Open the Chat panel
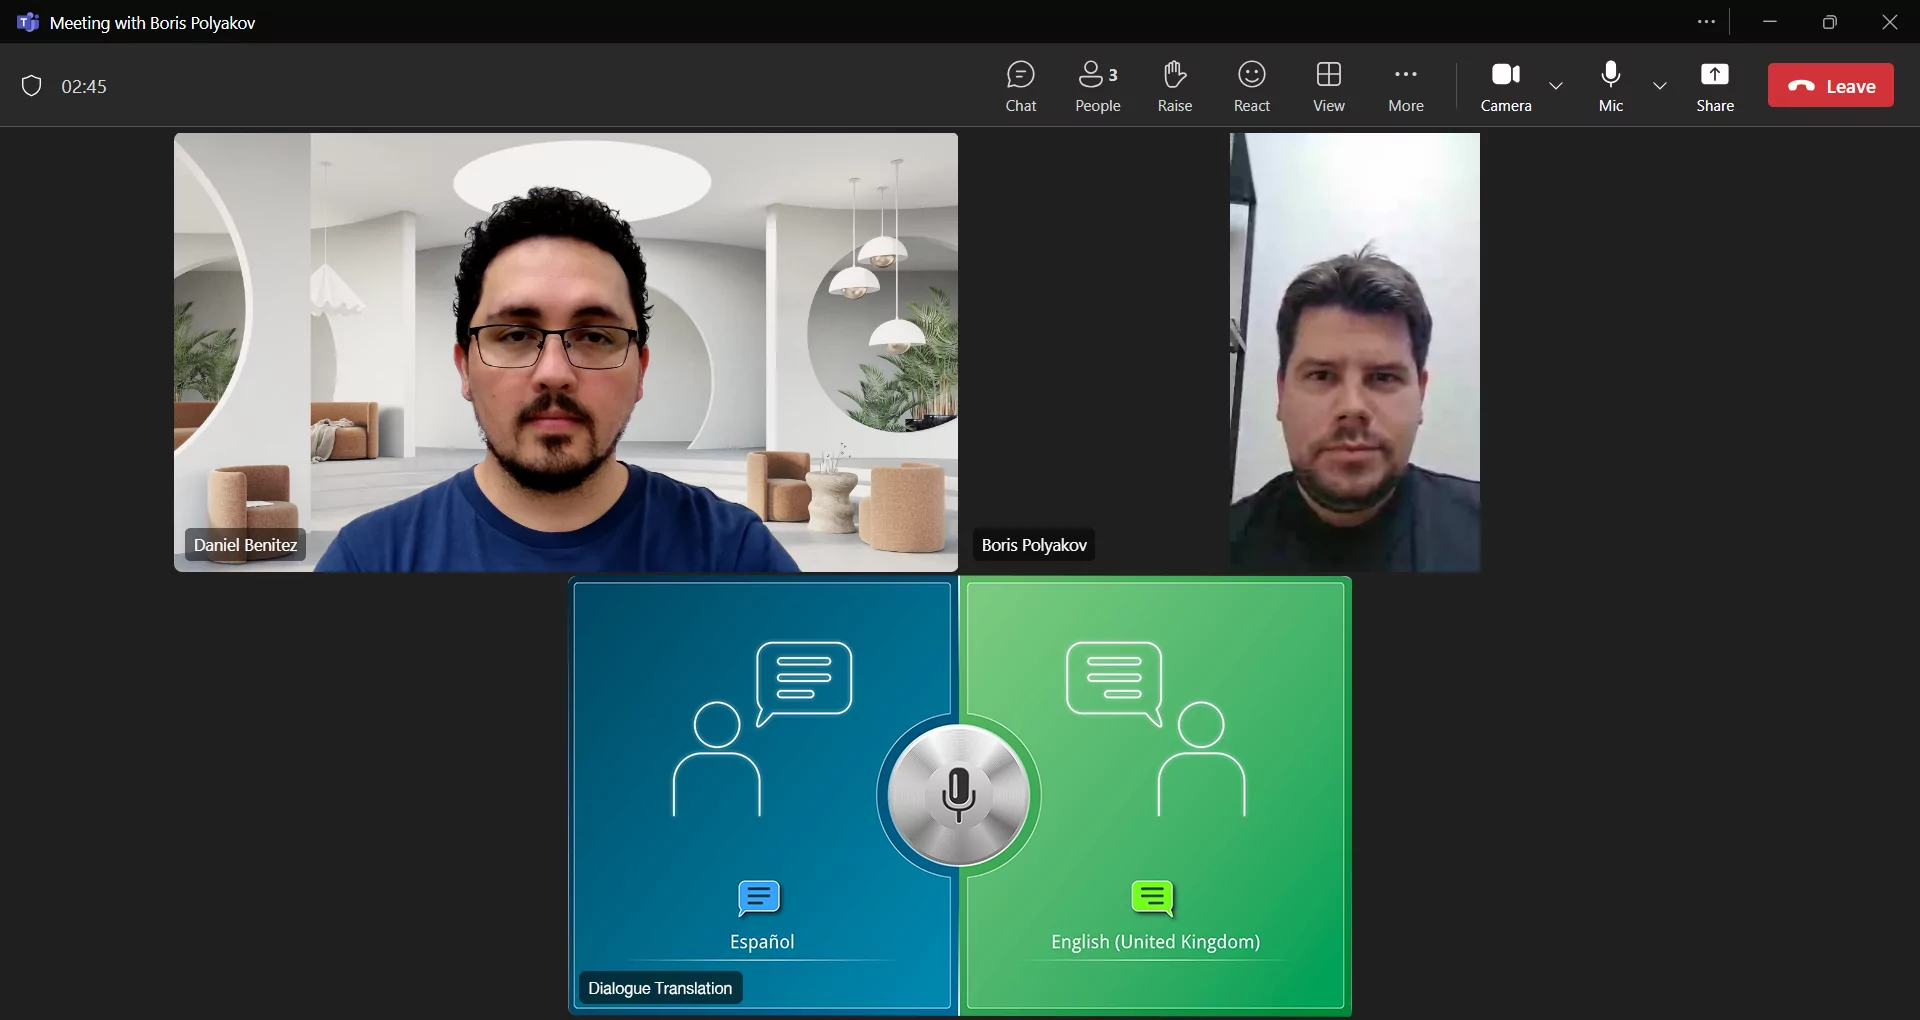The image size is (1920, 1020). [x=1020, y=86]
